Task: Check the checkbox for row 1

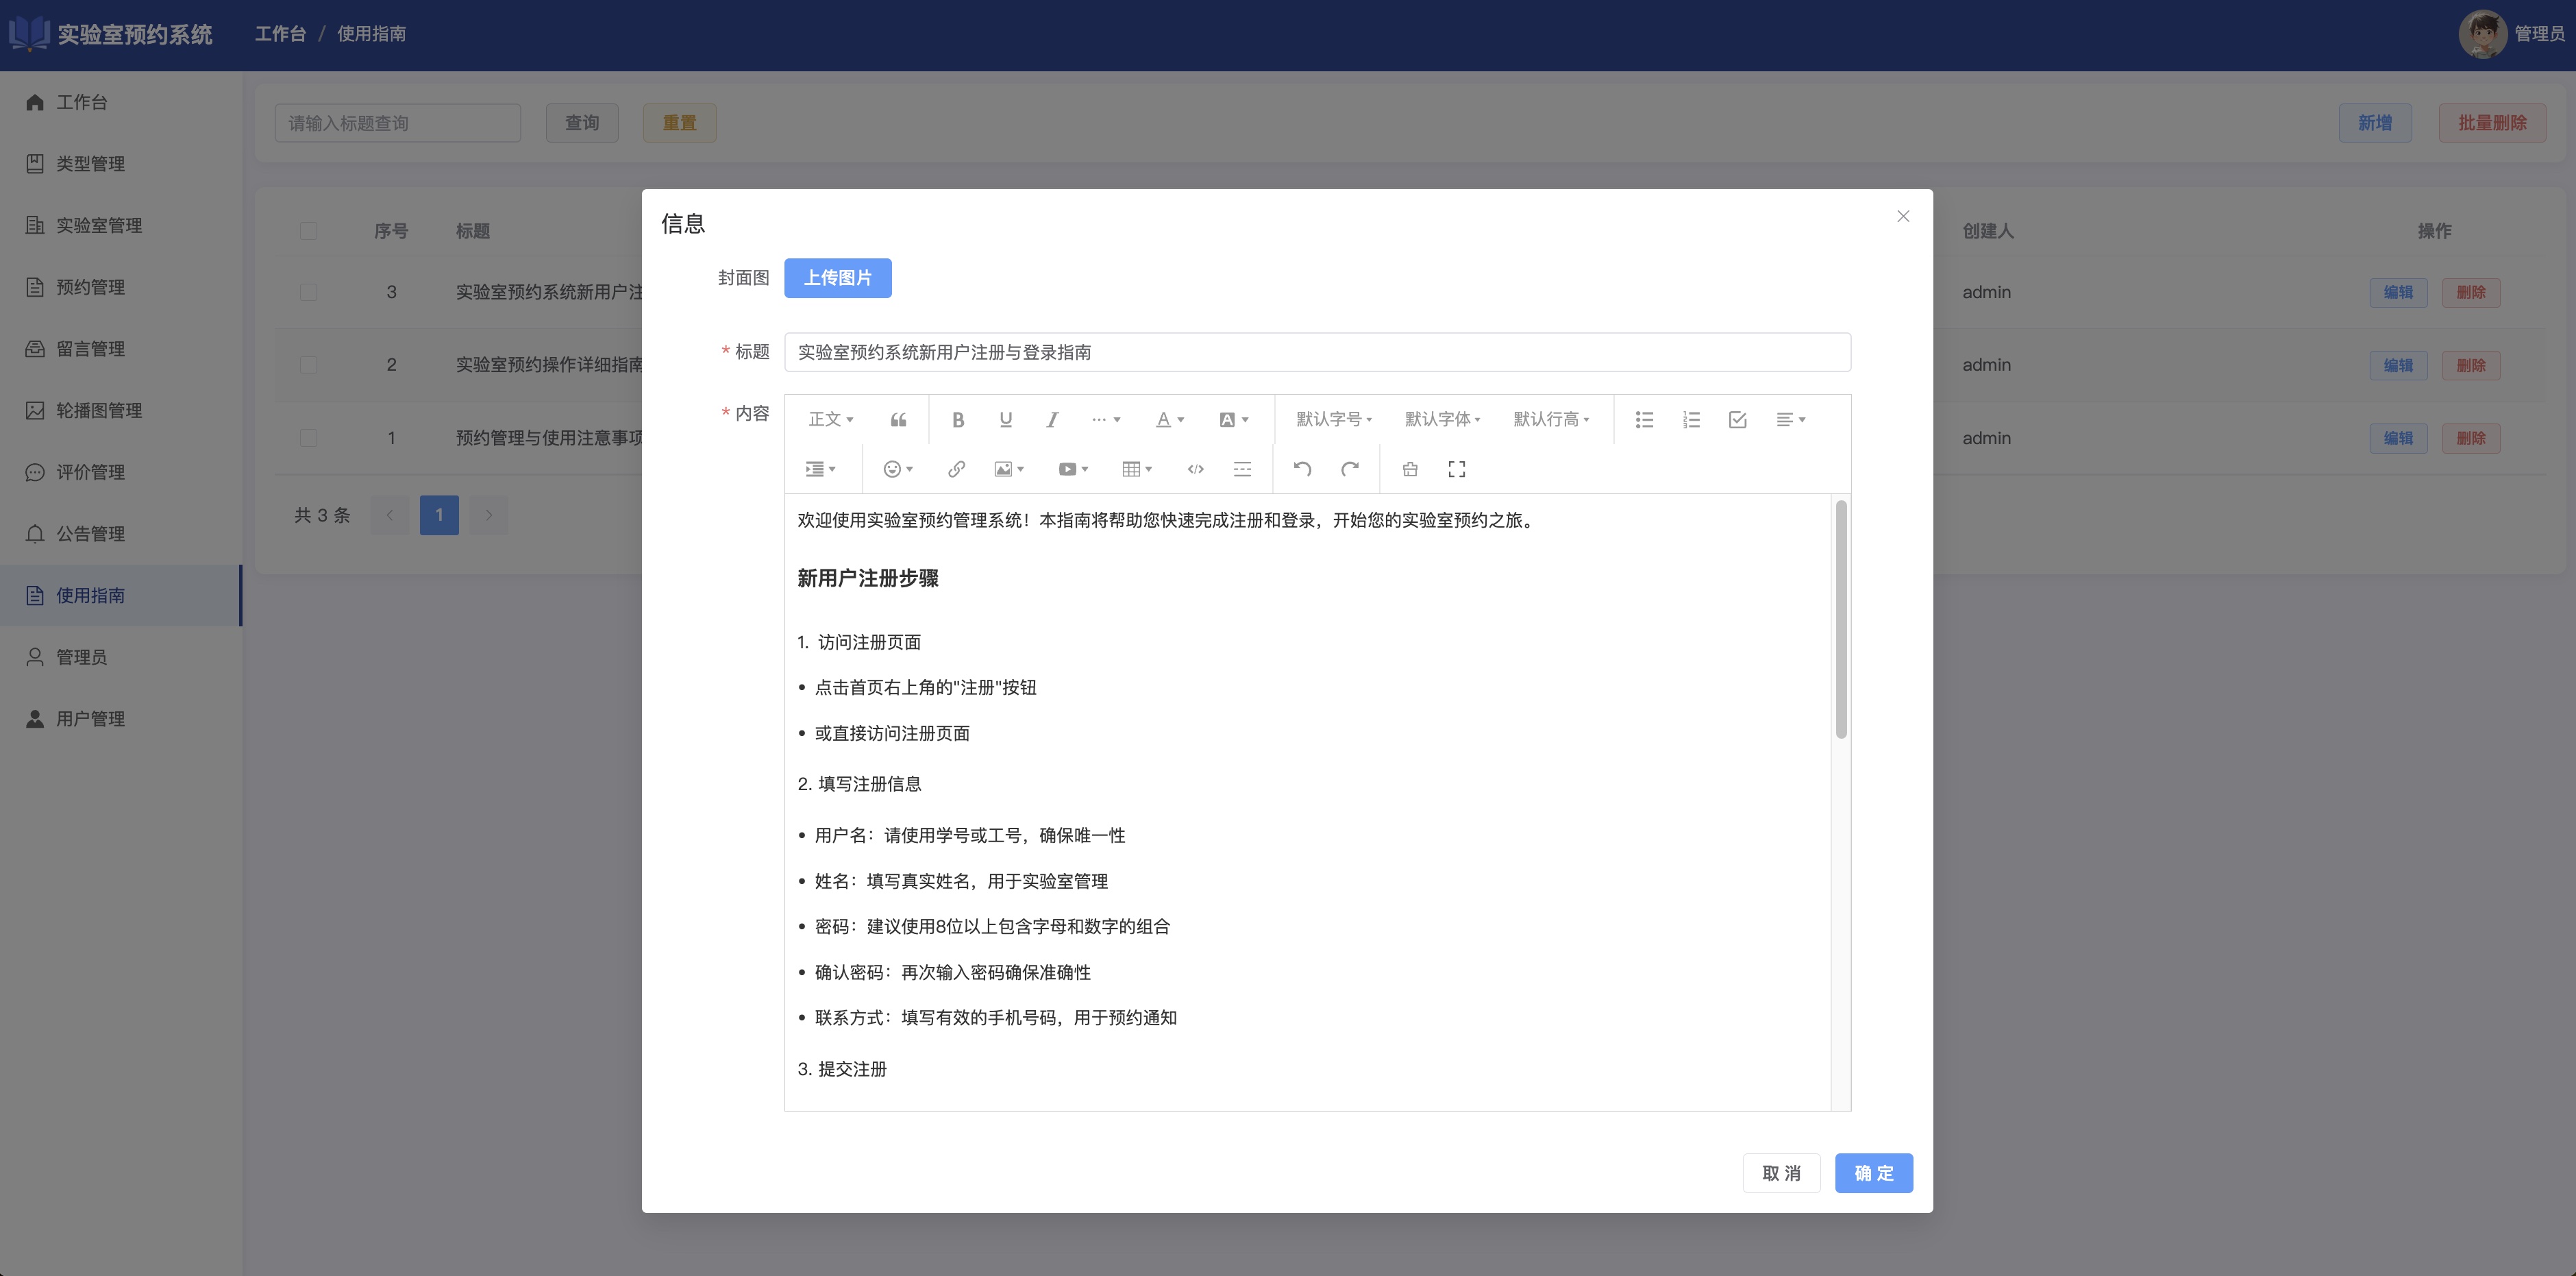Action: coord(308,438)
